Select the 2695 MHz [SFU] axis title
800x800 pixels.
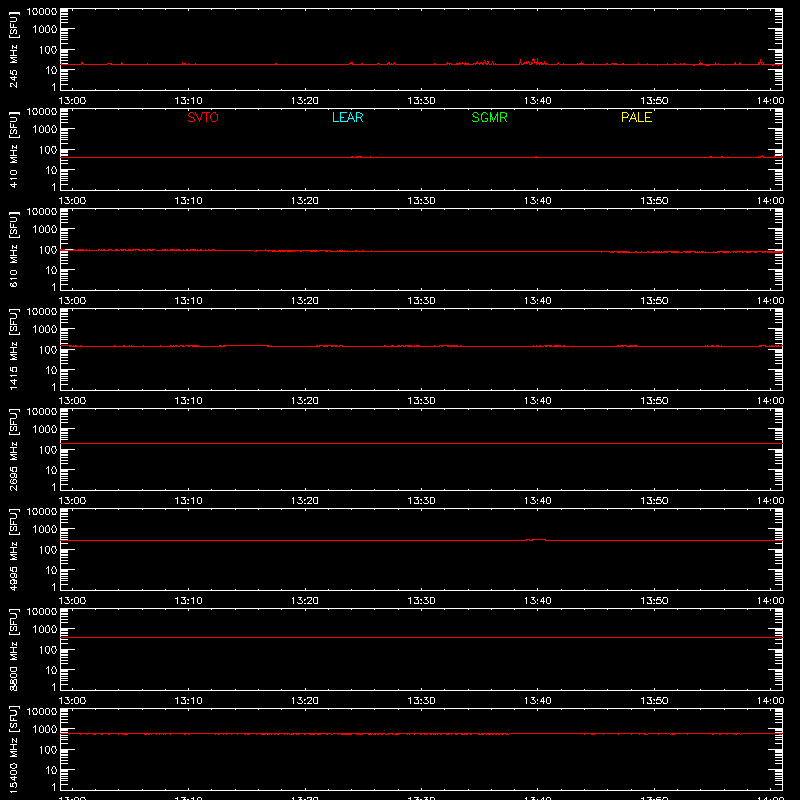tap(13, 450)
